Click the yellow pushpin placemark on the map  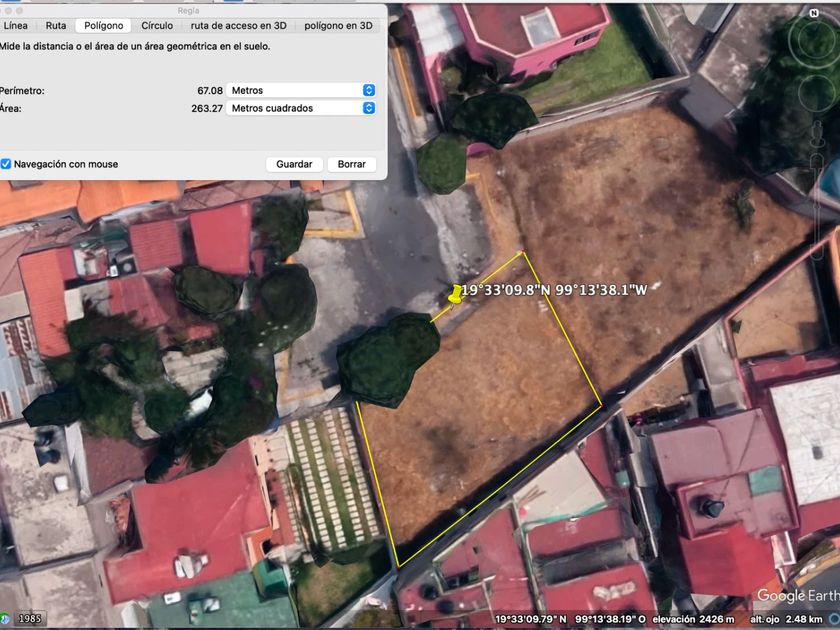[455, 294]
